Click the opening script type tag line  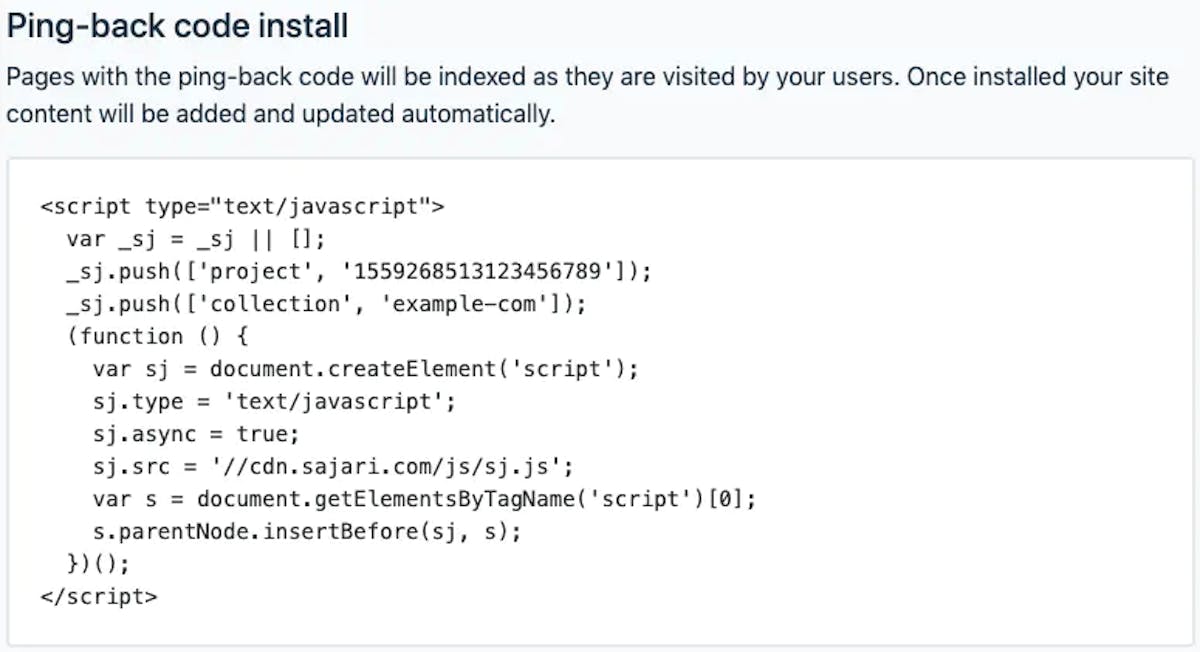pos(243,207)
